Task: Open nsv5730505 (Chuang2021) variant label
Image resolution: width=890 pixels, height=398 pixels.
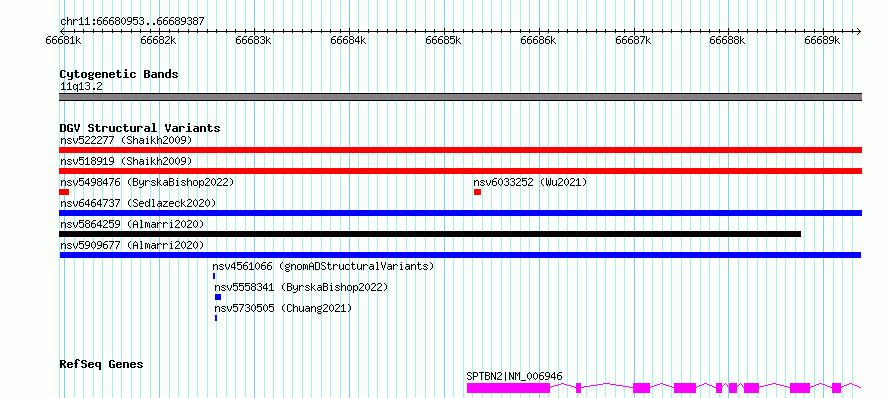Action: [283, 309]
